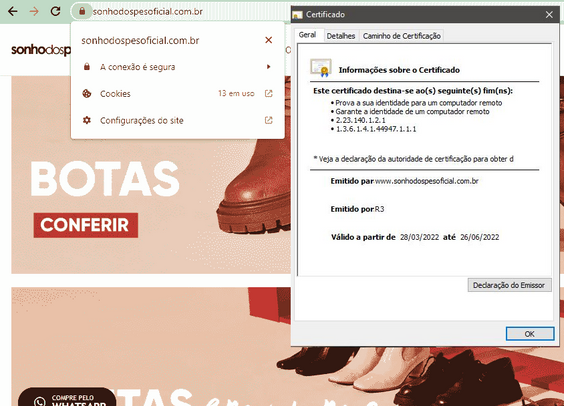This screenshot has width=564, height=406.
Task: Click the issuer value 'R3'
Action: 379,209
